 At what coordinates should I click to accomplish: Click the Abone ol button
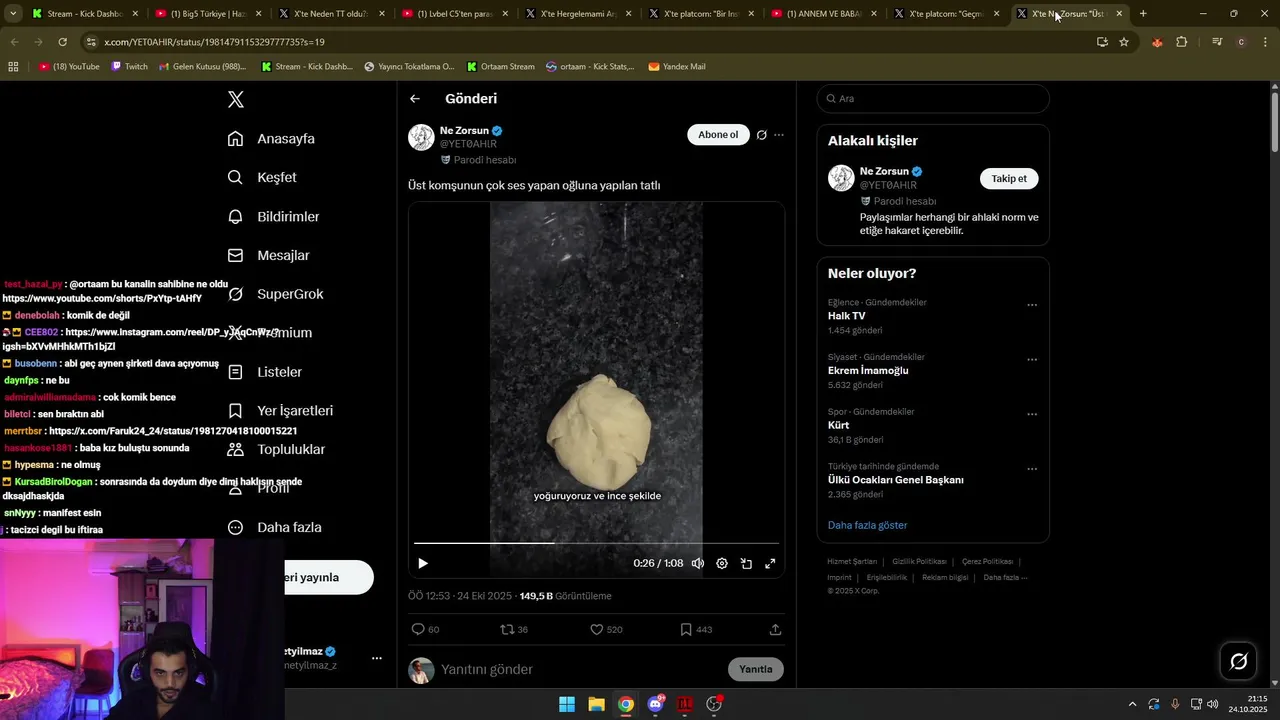tap(718, 135)
